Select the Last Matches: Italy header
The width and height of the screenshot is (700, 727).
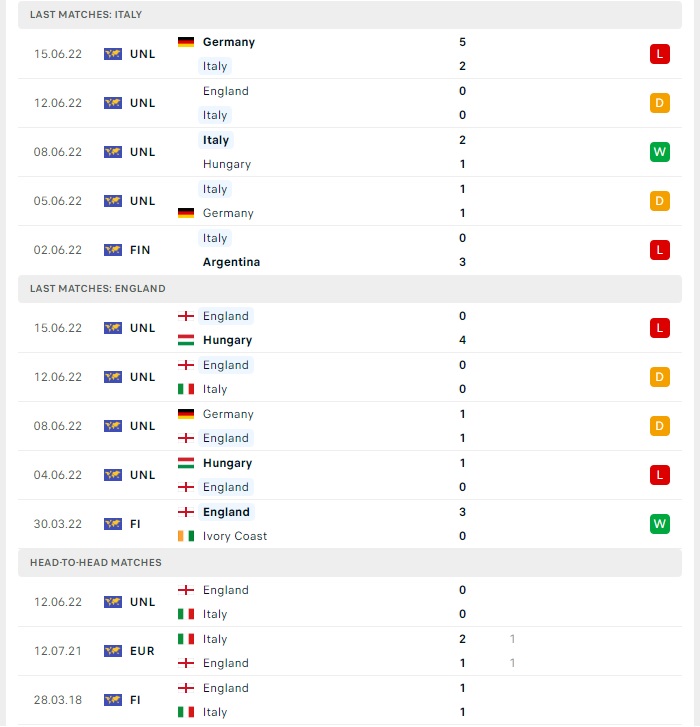[350, 15]
